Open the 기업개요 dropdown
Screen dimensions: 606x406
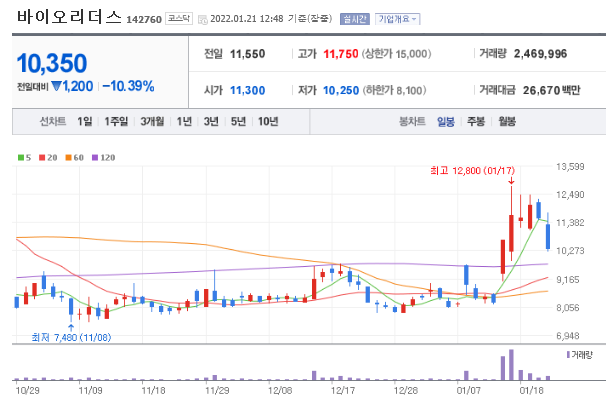tap(397, 19)
